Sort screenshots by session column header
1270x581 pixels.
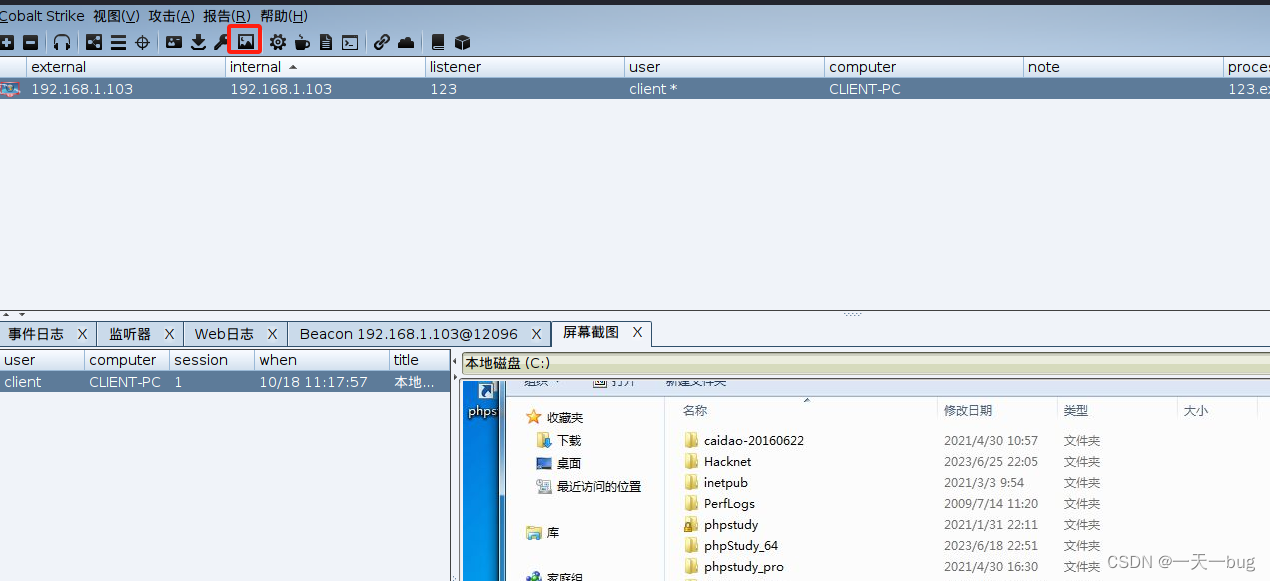pos(211,360)
